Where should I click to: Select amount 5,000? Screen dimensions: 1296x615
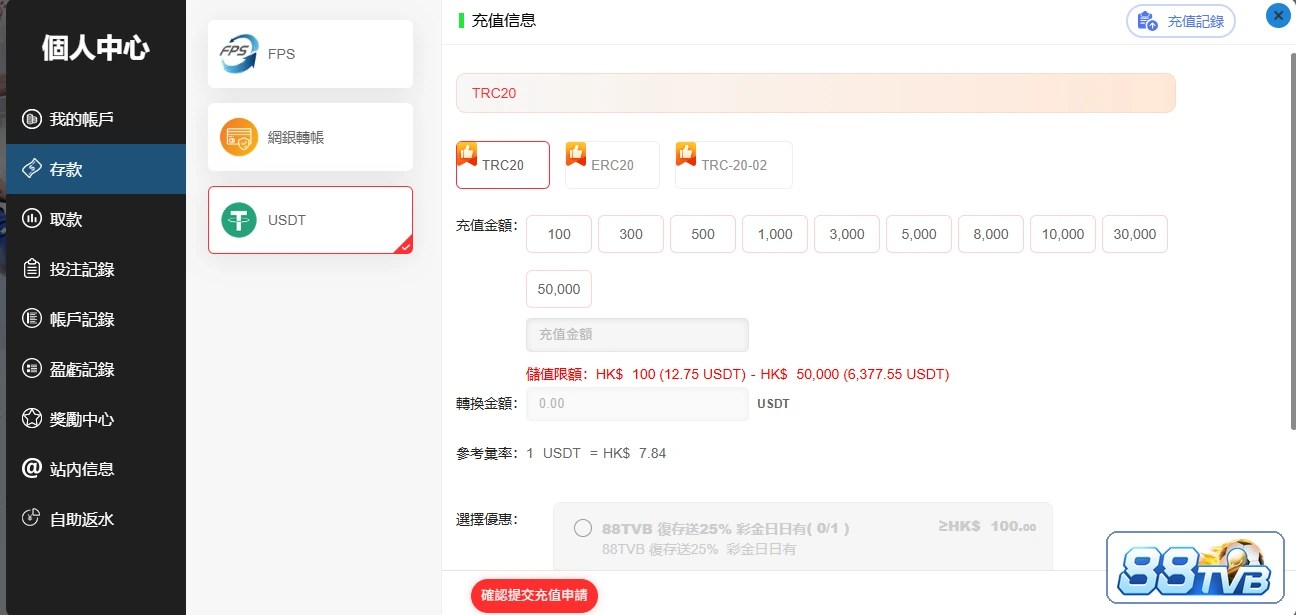919,234
